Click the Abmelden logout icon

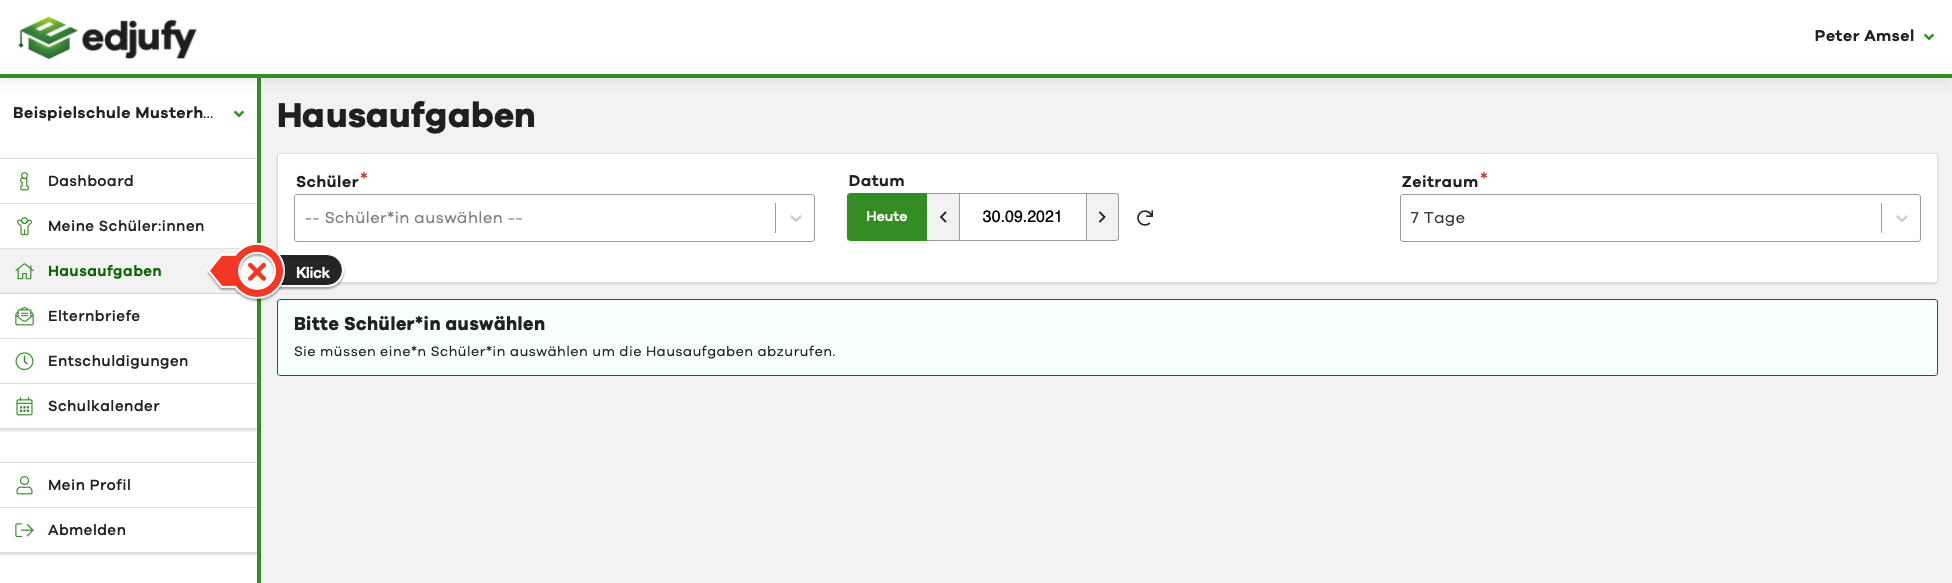tap(25, 530)
